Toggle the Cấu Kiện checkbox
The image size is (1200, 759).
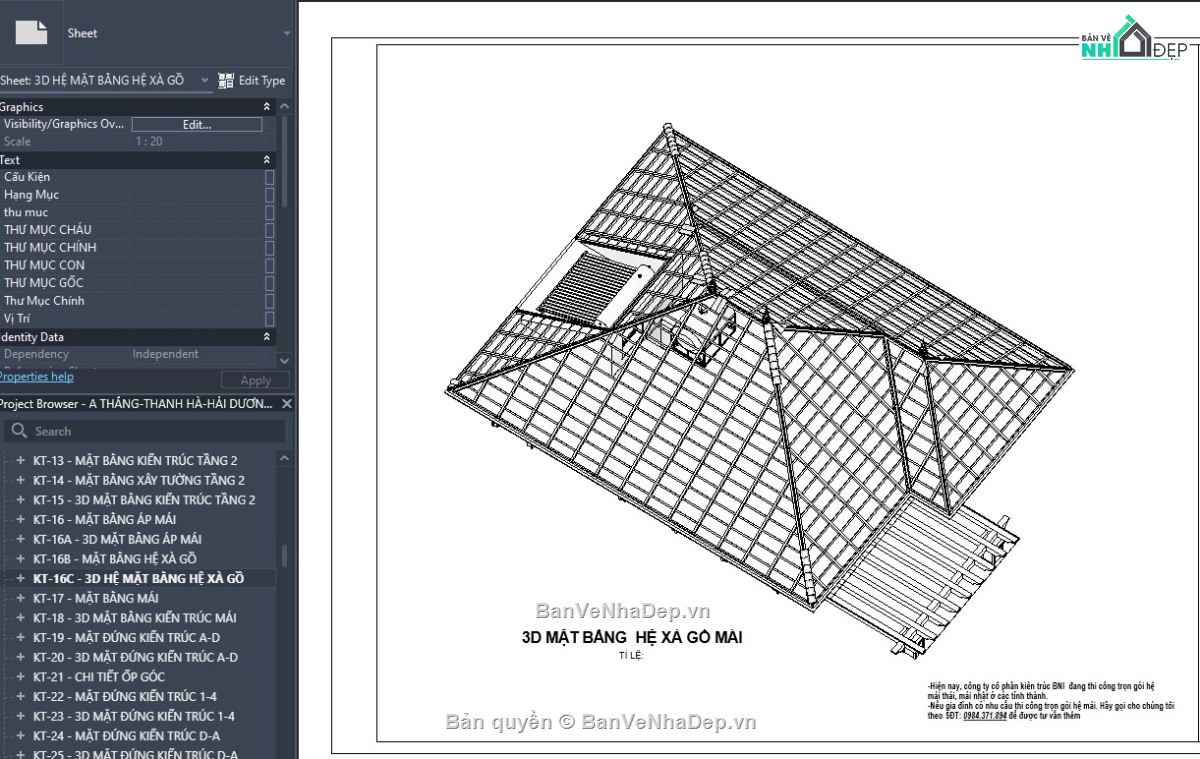point(269,177)
